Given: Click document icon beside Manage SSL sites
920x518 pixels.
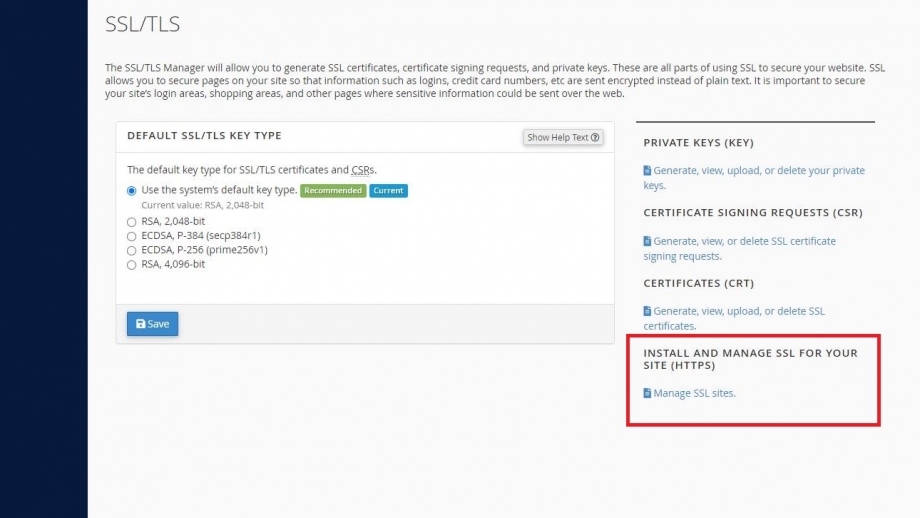Looking at the screenshot, I should 647,393.
